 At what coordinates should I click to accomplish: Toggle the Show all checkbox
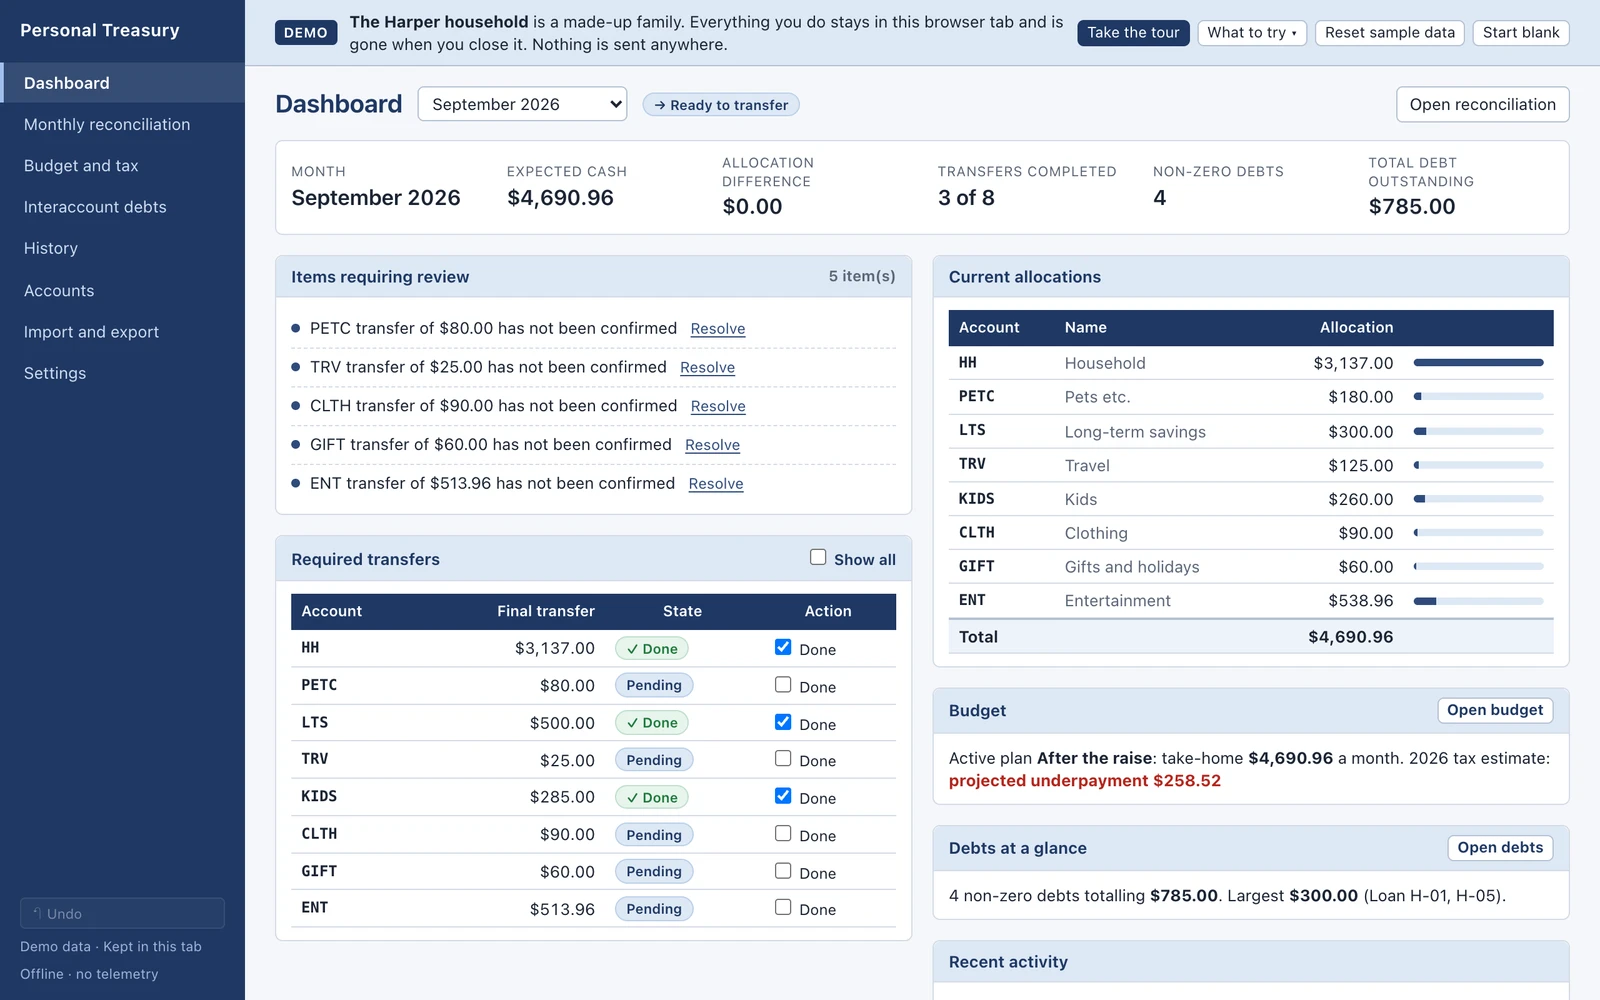(818, 558)
